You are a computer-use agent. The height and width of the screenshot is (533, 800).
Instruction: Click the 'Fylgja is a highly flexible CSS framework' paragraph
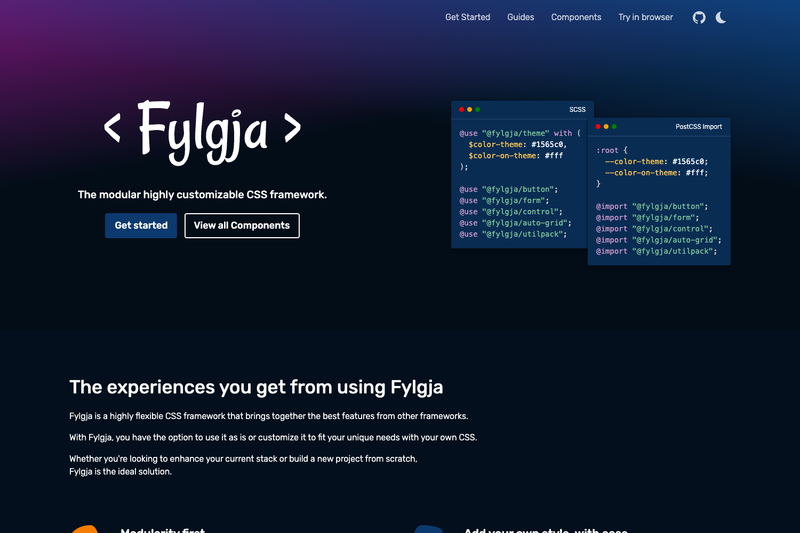point(268,416)
